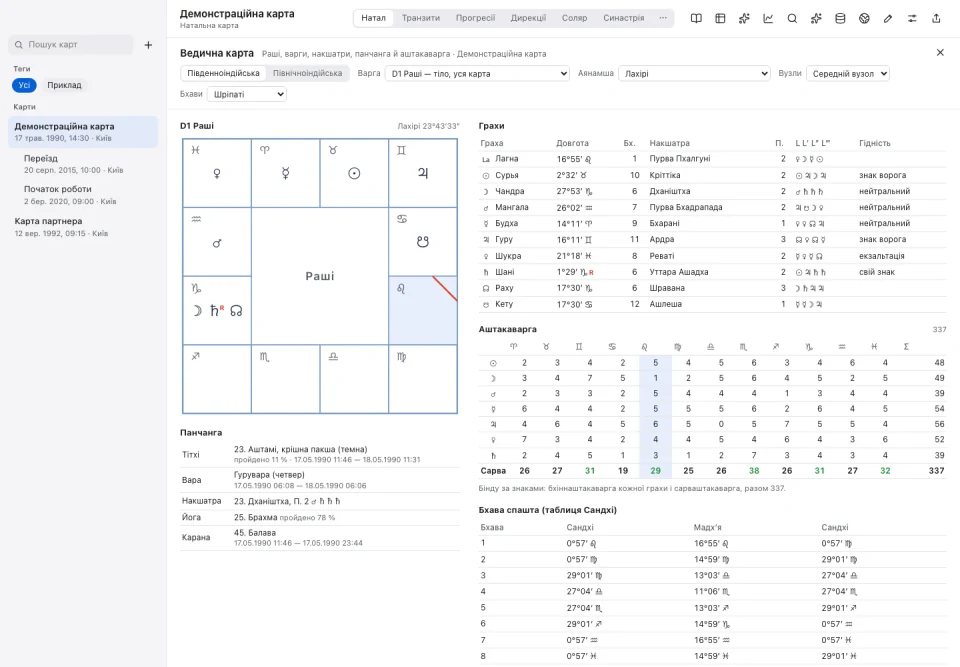
Task: Open the three-dots more tabs menu
Action: click(662, 18)
